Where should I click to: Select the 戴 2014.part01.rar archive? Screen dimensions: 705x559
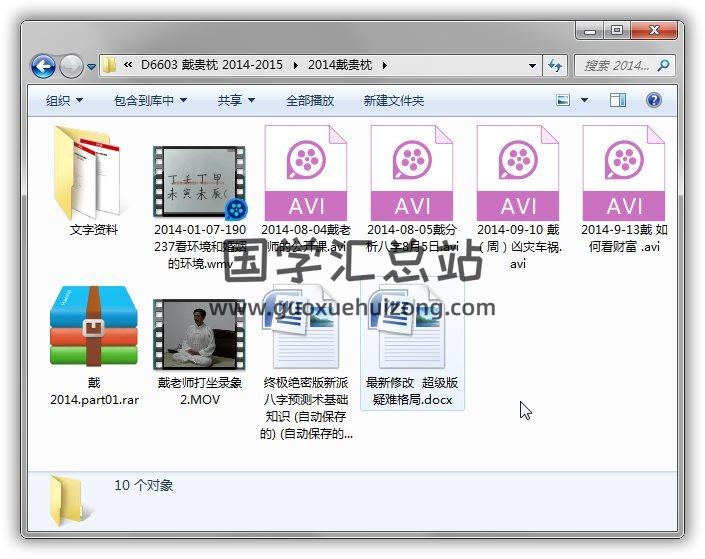94,330
